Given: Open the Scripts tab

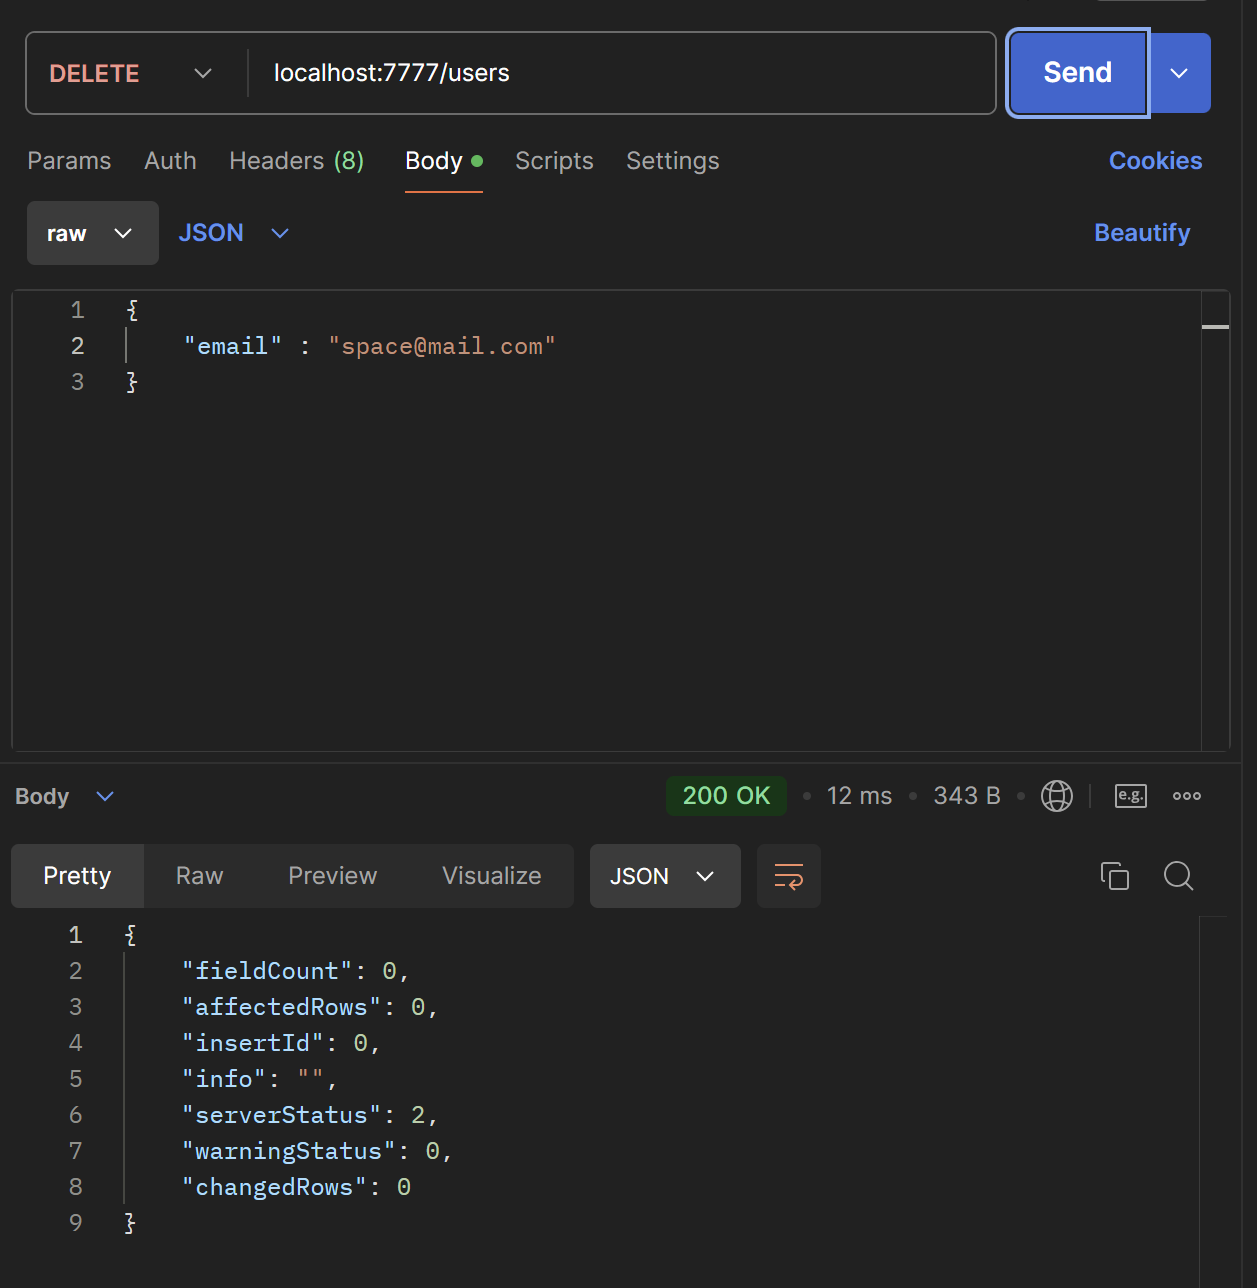Looking at the screenshot, I should tap(554, 161).
